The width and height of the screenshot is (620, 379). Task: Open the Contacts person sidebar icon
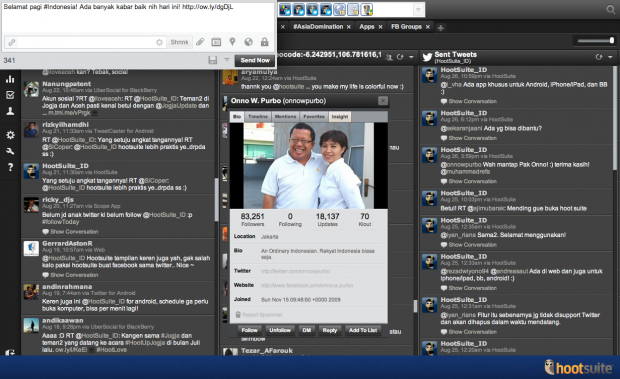(10, 111)
